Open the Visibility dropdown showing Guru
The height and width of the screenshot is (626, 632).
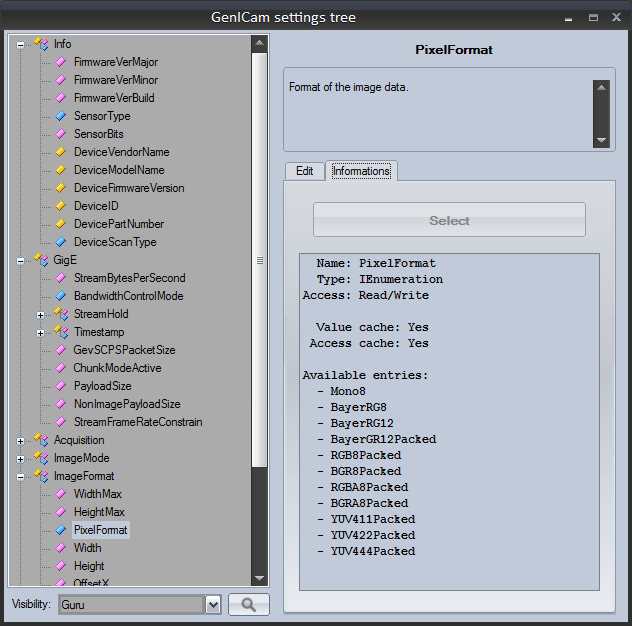[x=212, y=604]
